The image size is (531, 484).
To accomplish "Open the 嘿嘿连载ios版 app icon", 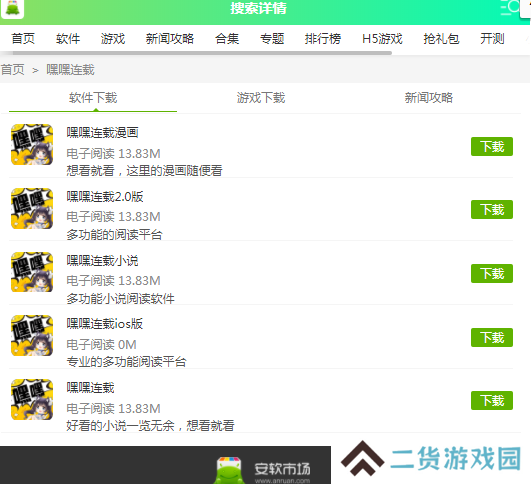I will pyautogui.click(x=32, y=336).
